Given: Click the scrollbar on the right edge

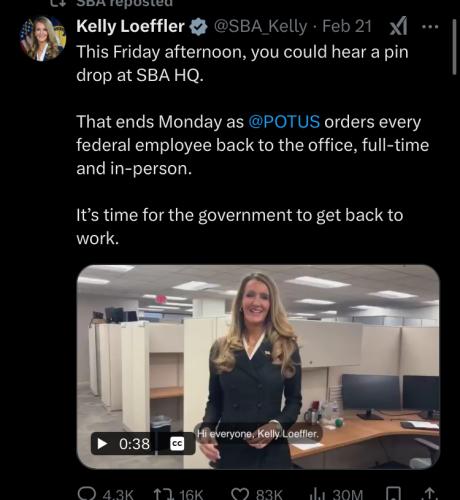Looking at the screenshot, I should 454,47.
